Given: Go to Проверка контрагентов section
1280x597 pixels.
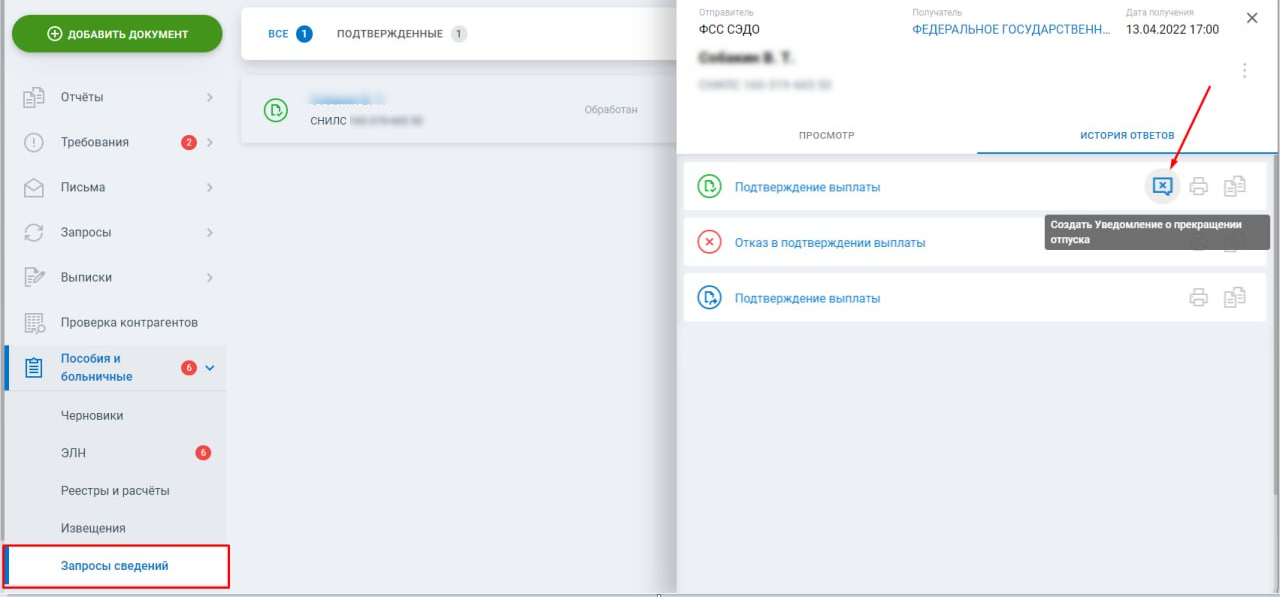Looking at the screenshot, I should click(x=129, y=322).
